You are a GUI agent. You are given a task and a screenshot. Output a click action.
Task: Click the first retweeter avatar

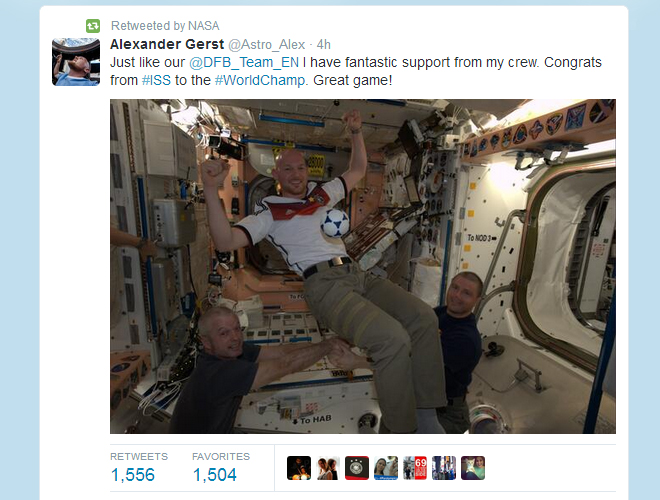[299, 468]
